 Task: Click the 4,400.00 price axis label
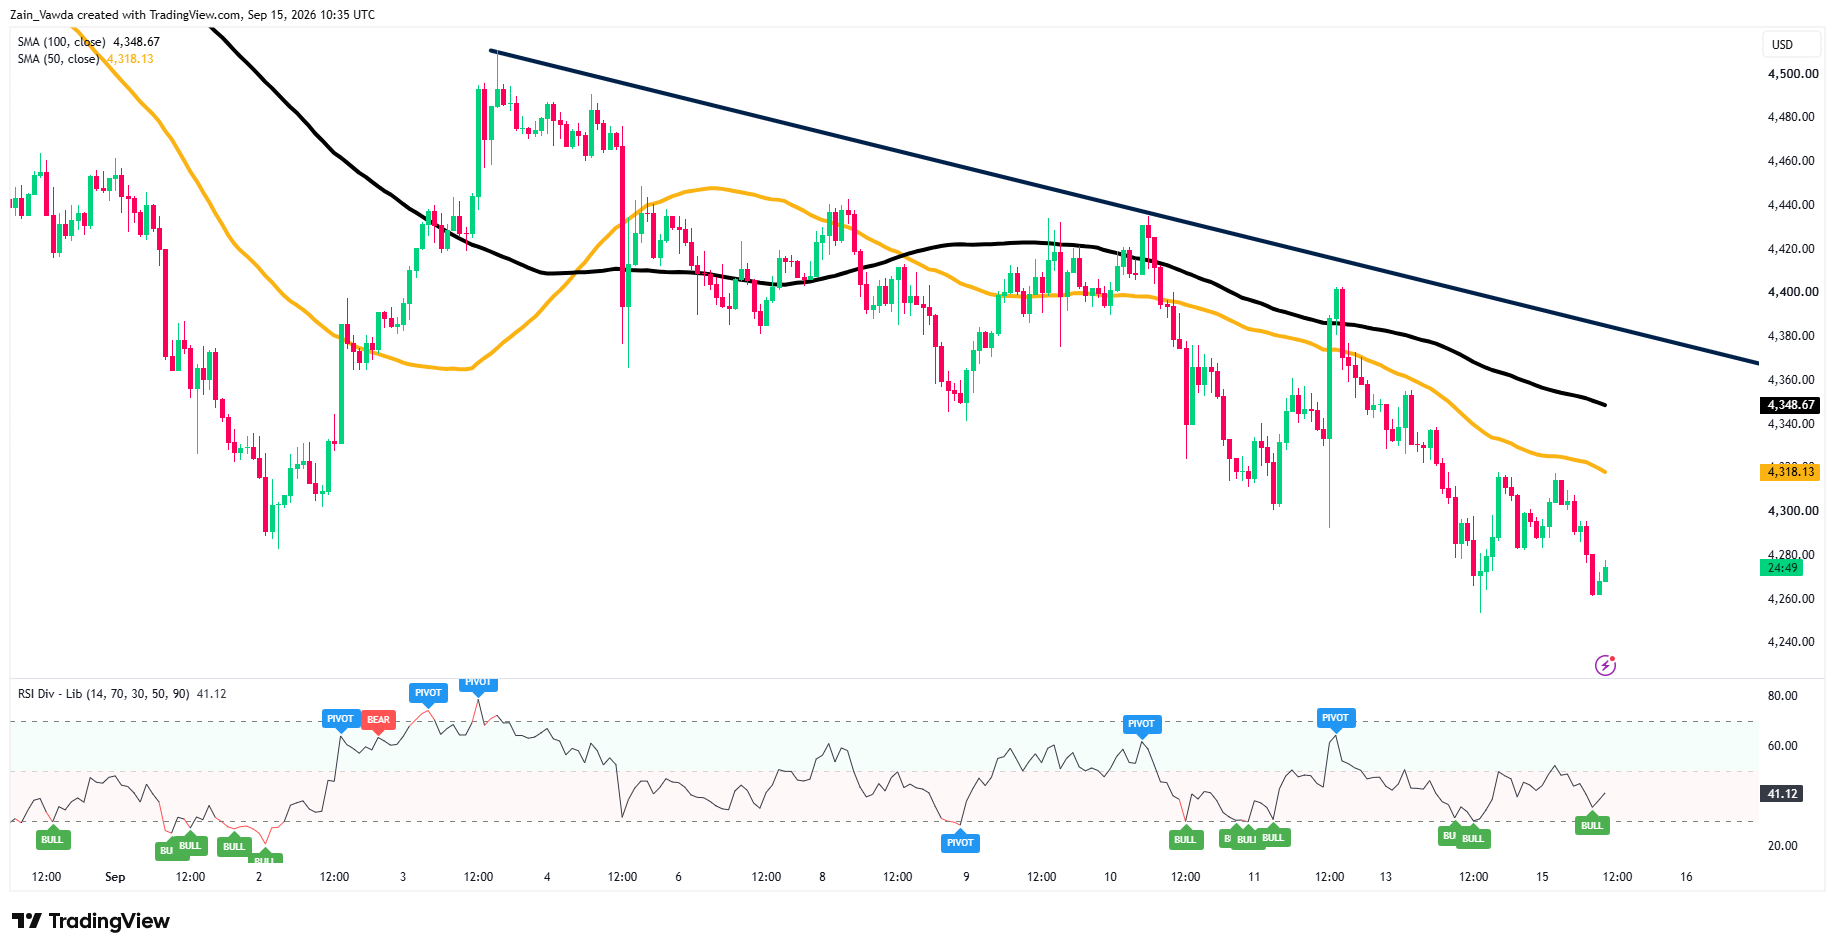pyautogui.click(x=1792, y=292)
